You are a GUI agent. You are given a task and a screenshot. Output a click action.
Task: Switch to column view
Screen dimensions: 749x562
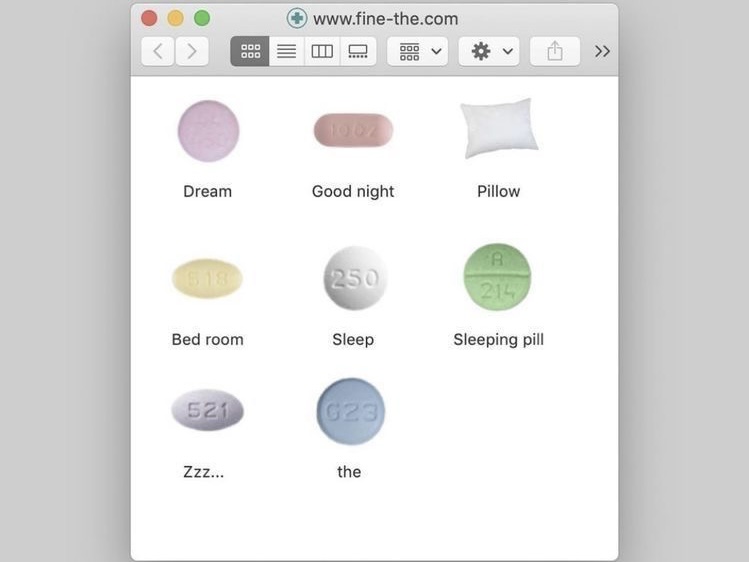click(322, 51)
